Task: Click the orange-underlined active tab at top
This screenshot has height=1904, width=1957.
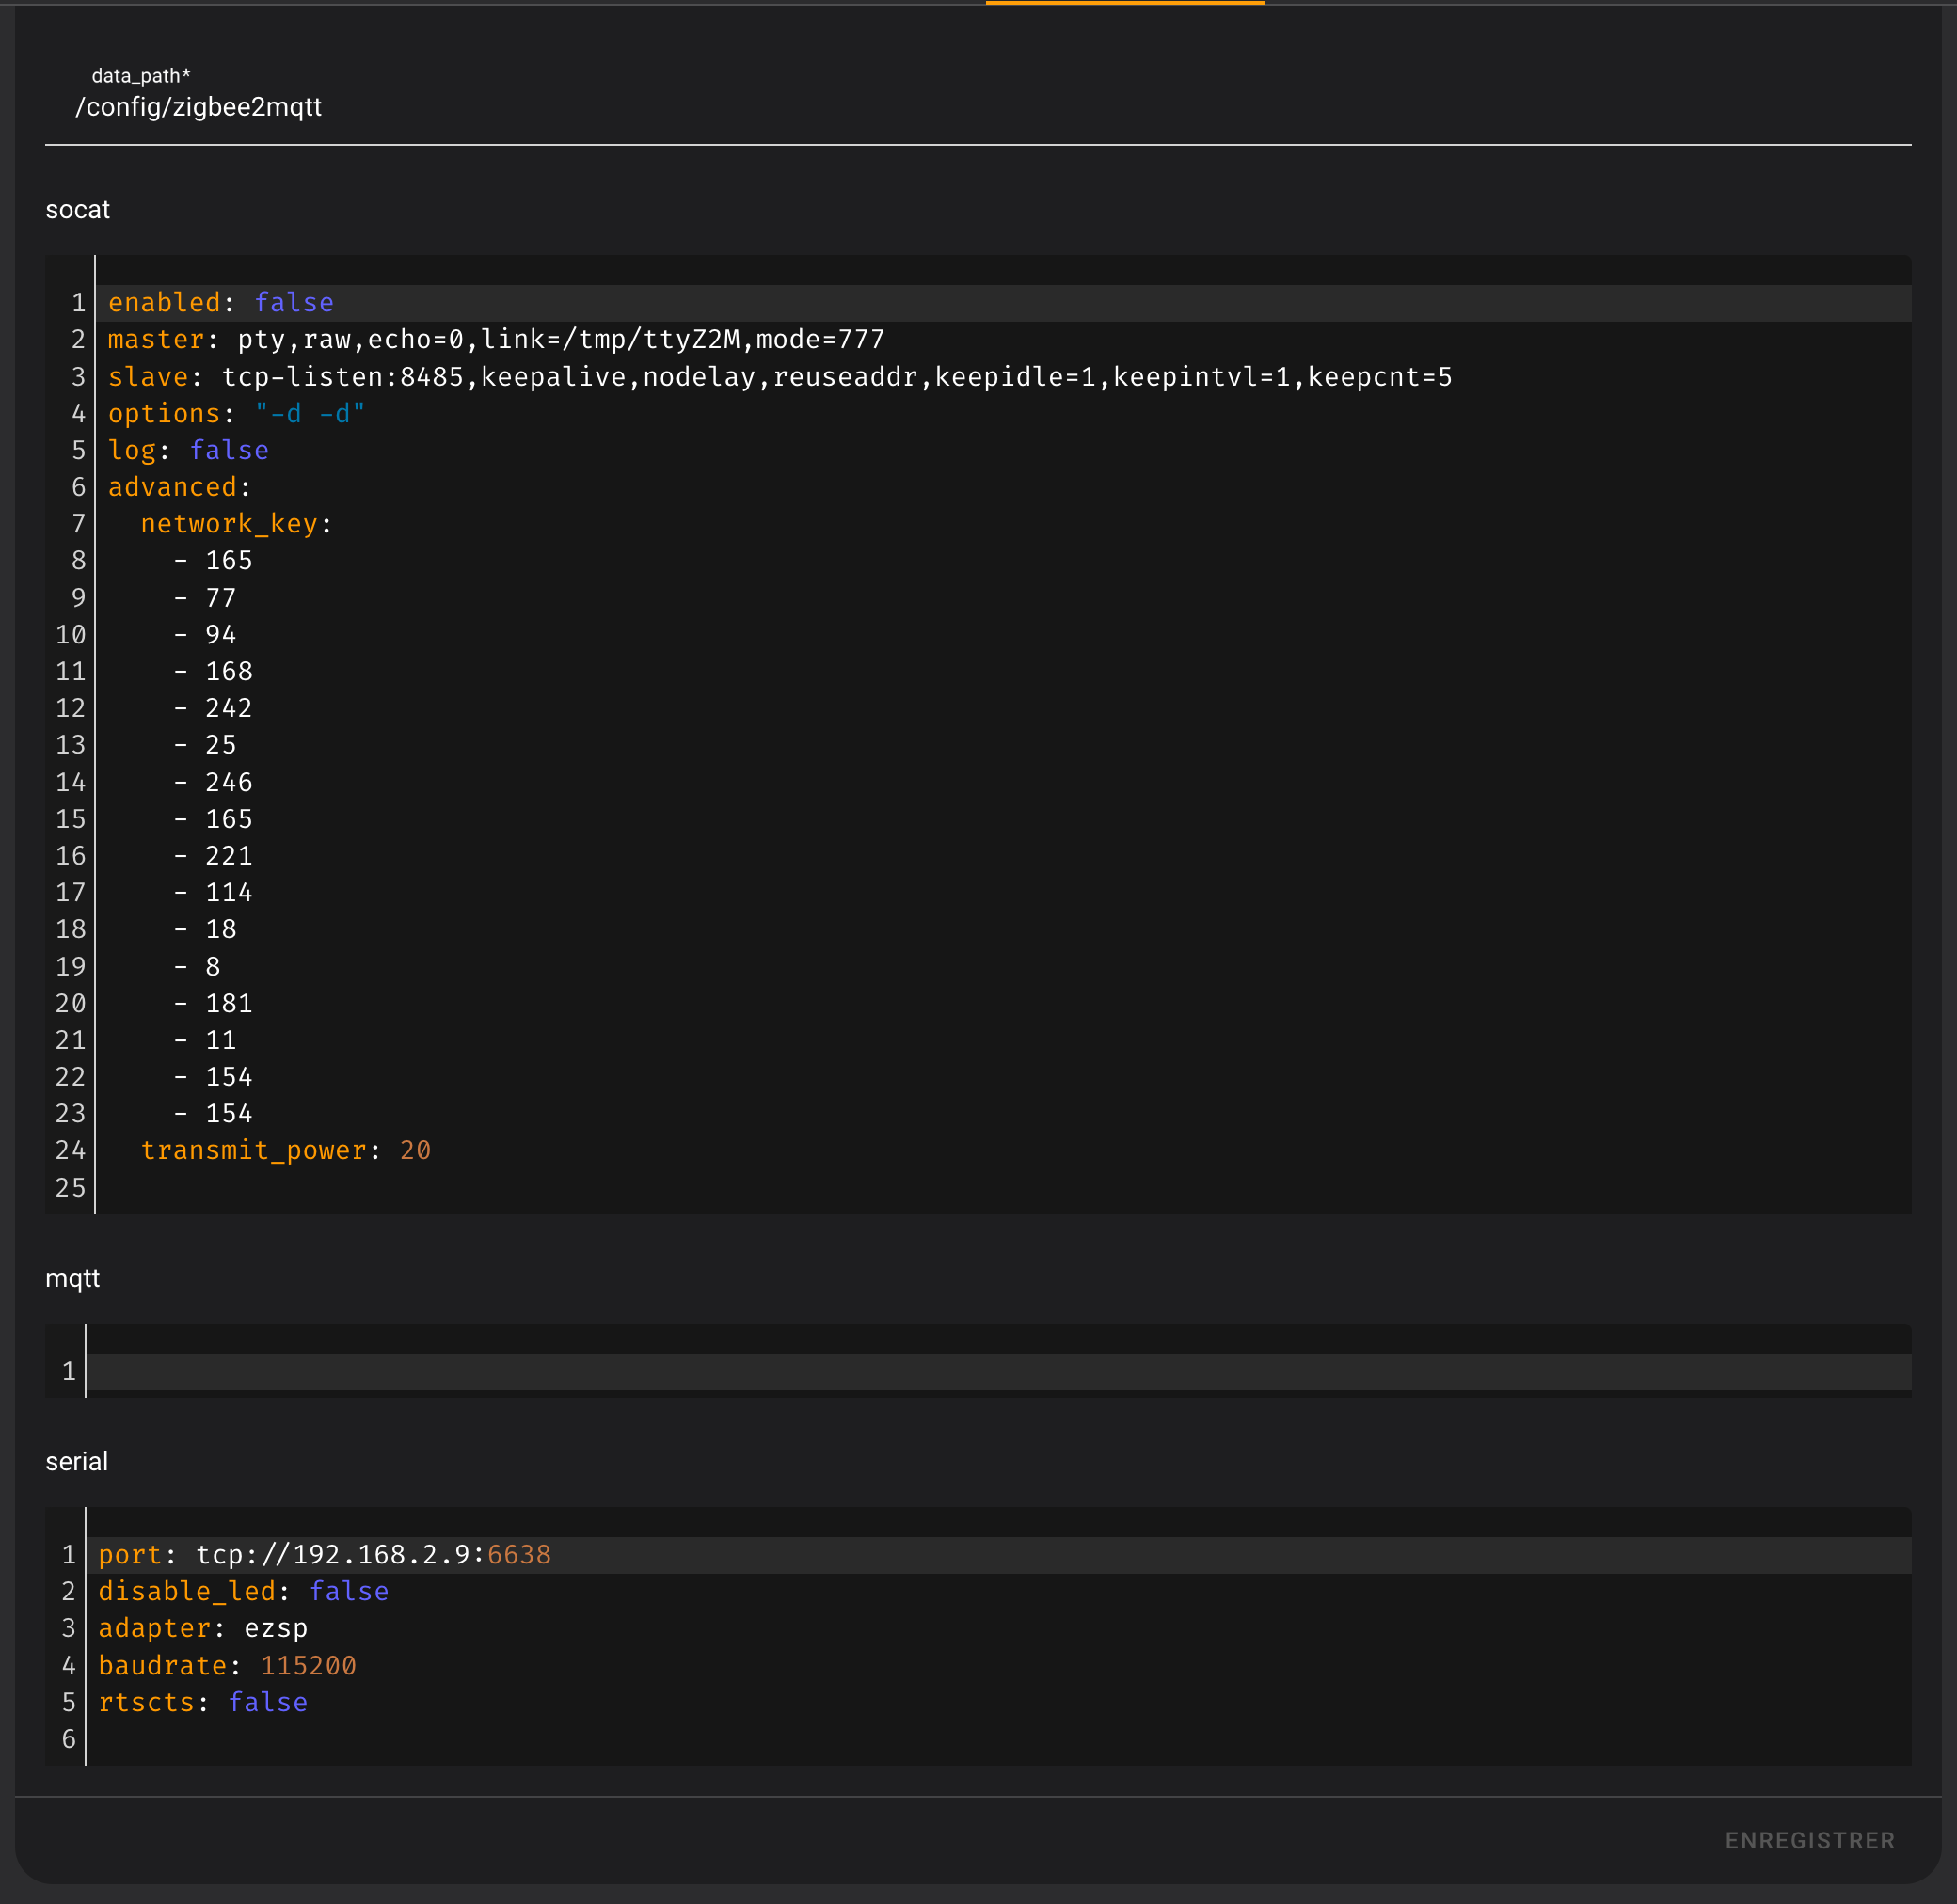Action: pyautogui.click(x=1125, y=3)
